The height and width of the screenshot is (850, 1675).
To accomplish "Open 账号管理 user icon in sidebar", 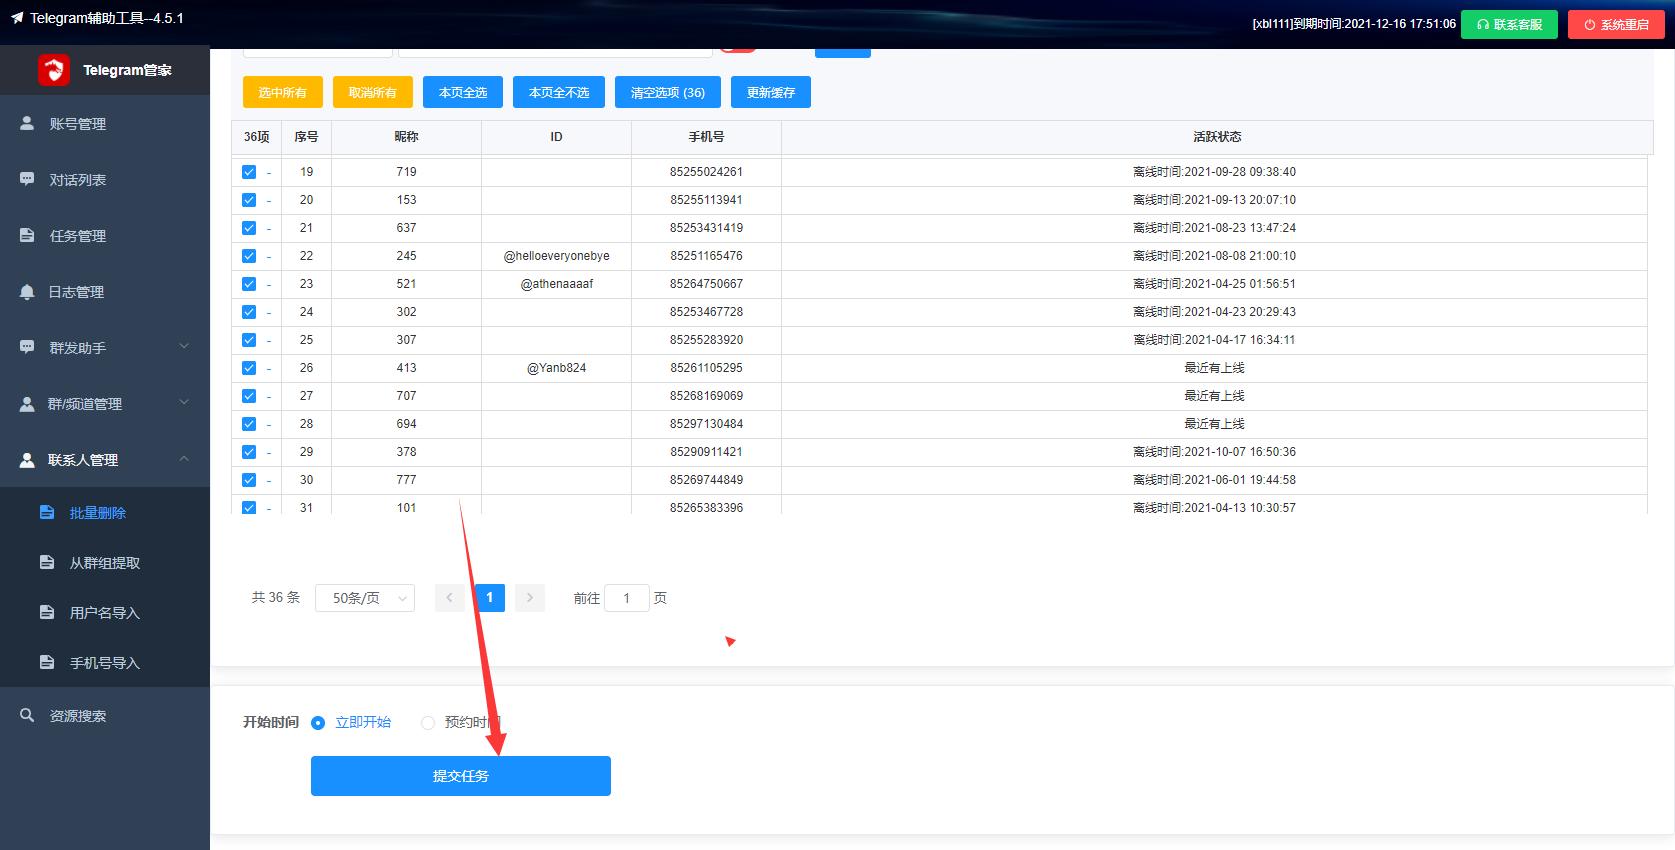I will pos(27,123).
